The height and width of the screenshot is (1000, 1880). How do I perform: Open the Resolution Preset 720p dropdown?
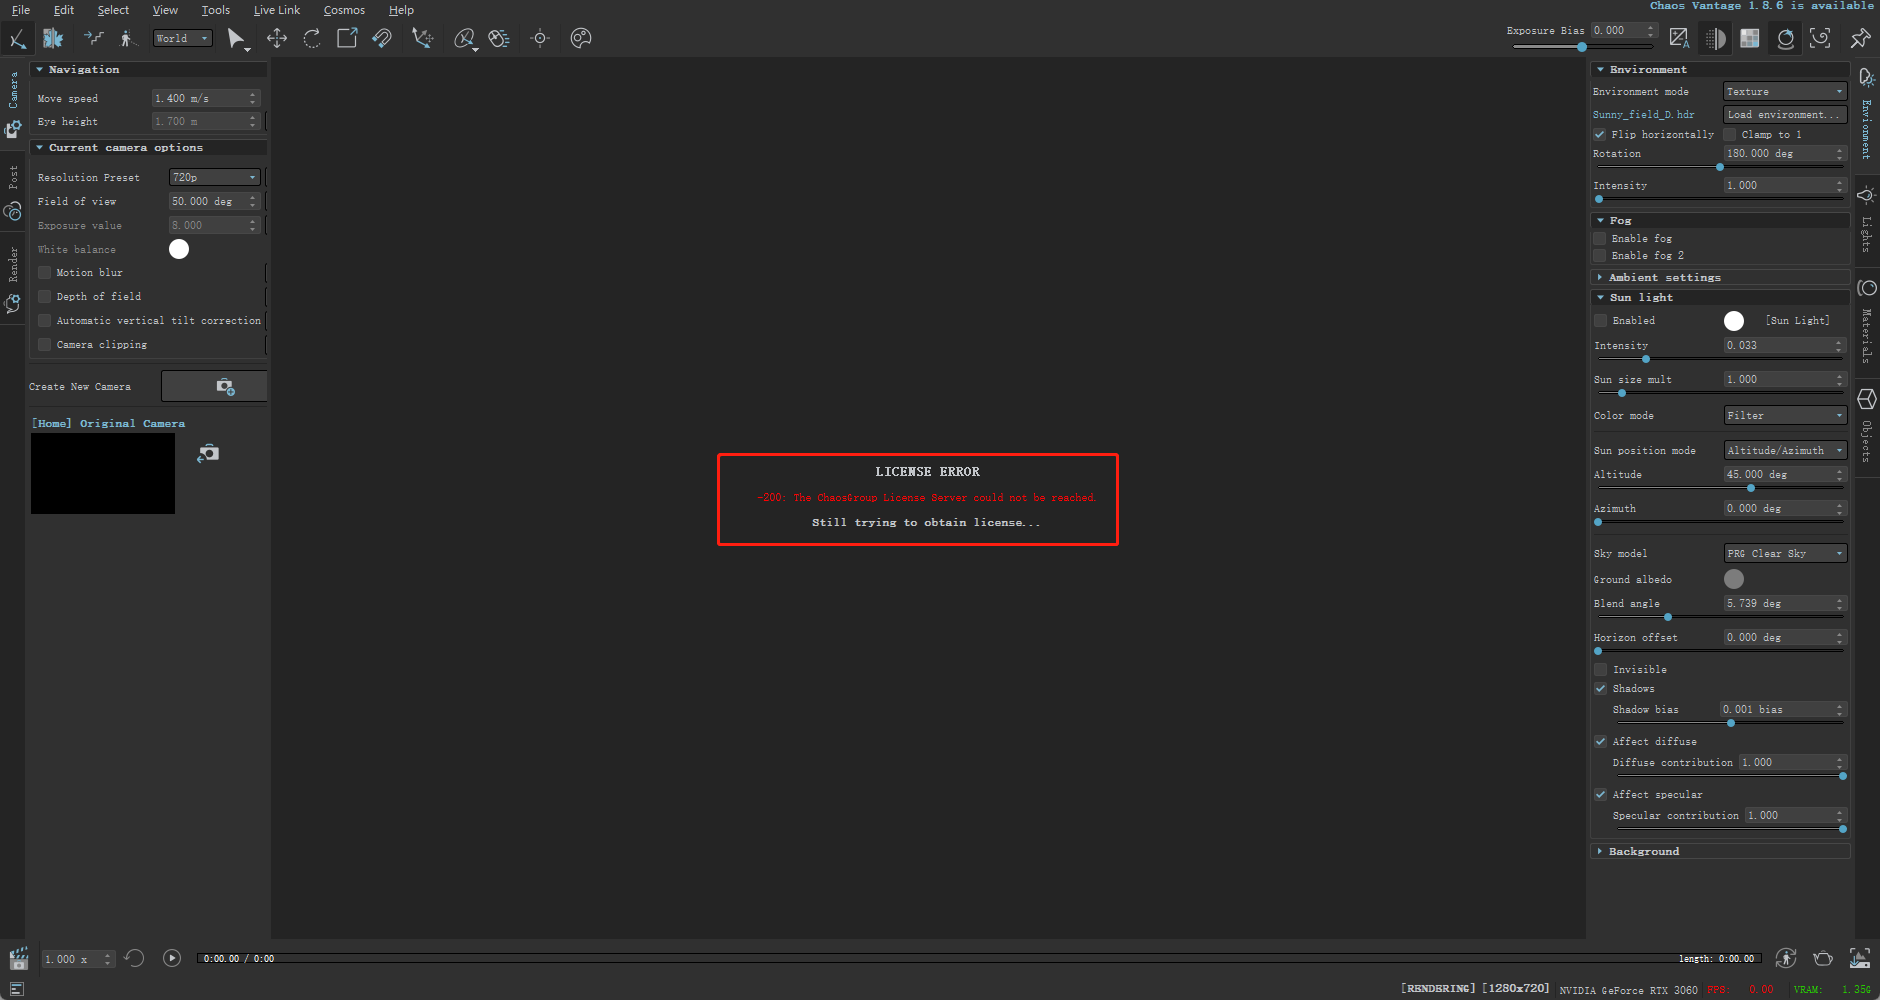click(x=214, y=177)
